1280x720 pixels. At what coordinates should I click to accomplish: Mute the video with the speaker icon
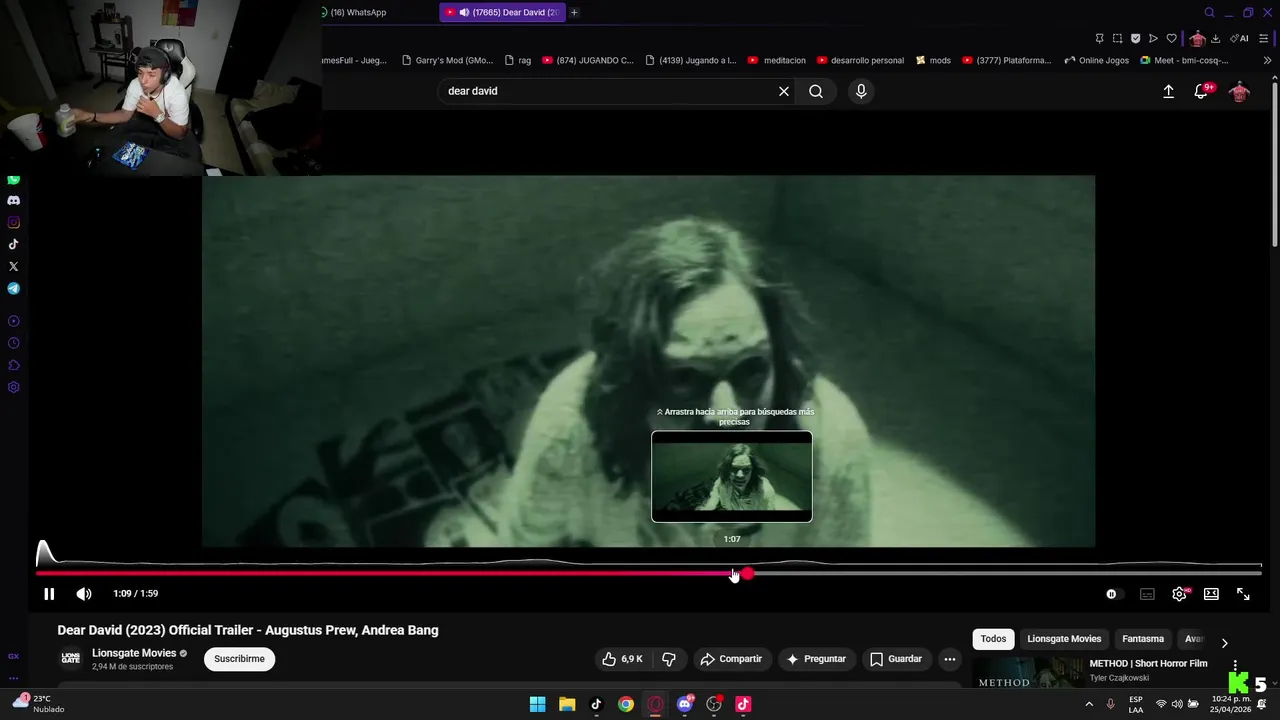point(84,594)
